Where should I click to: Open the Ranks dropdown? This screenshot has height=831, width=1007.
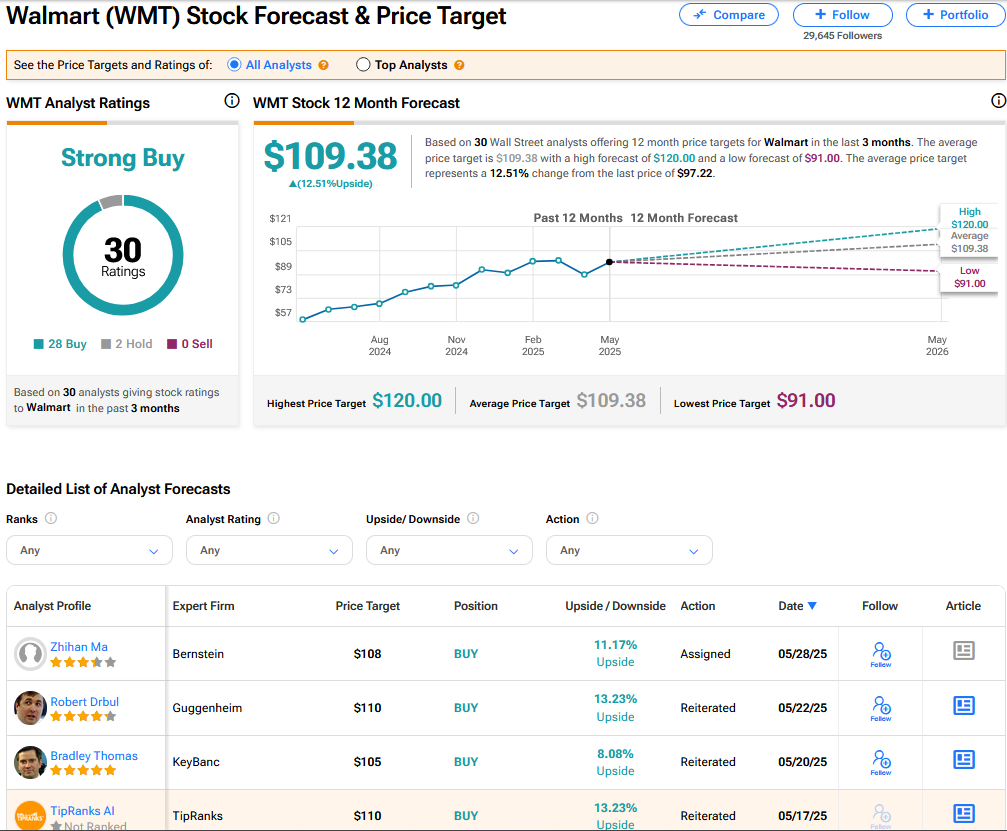click(x=89, y=550)
